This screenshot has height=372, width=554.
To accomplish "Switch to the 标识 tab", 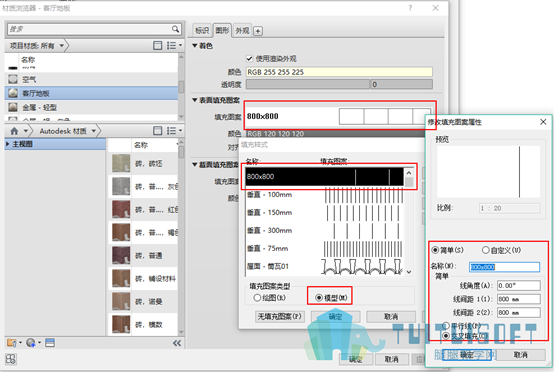I will (x=202, y=31).
